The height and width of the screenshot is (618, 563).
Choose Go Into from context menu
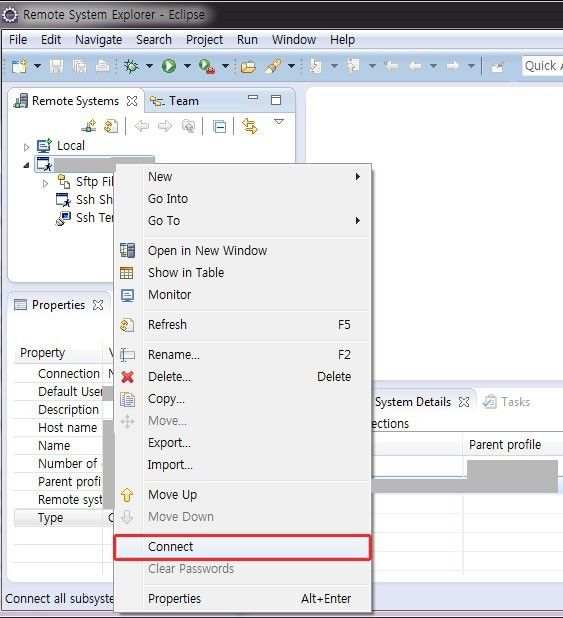242,199
